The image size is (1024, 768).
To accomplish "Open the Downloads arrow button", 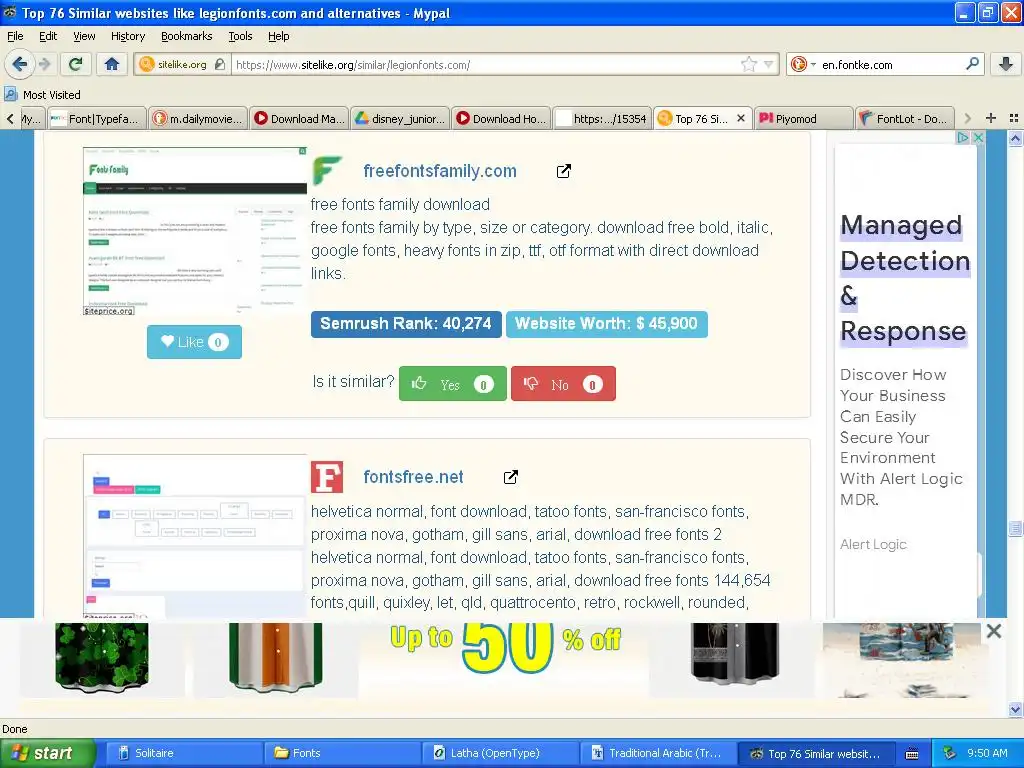I will coord(1006,64).
